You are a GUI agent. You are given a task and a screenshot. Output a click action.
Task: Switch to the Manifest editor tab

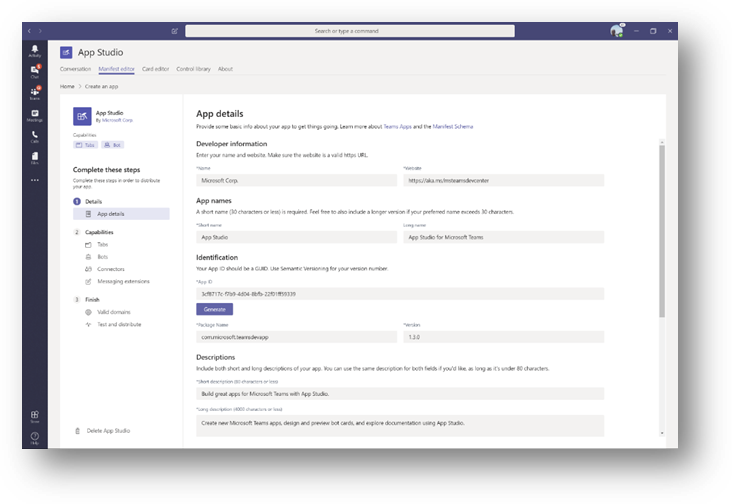(116, 69)
